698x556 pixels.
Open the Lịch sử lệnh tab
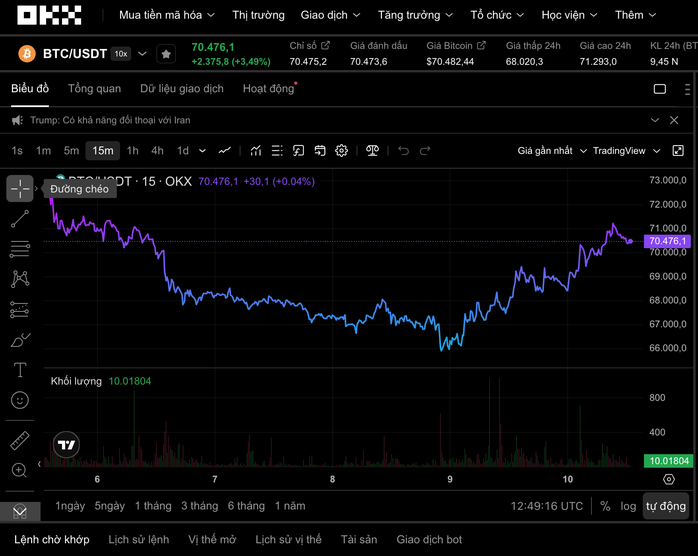pyautogui.click(x=138, y=540)
